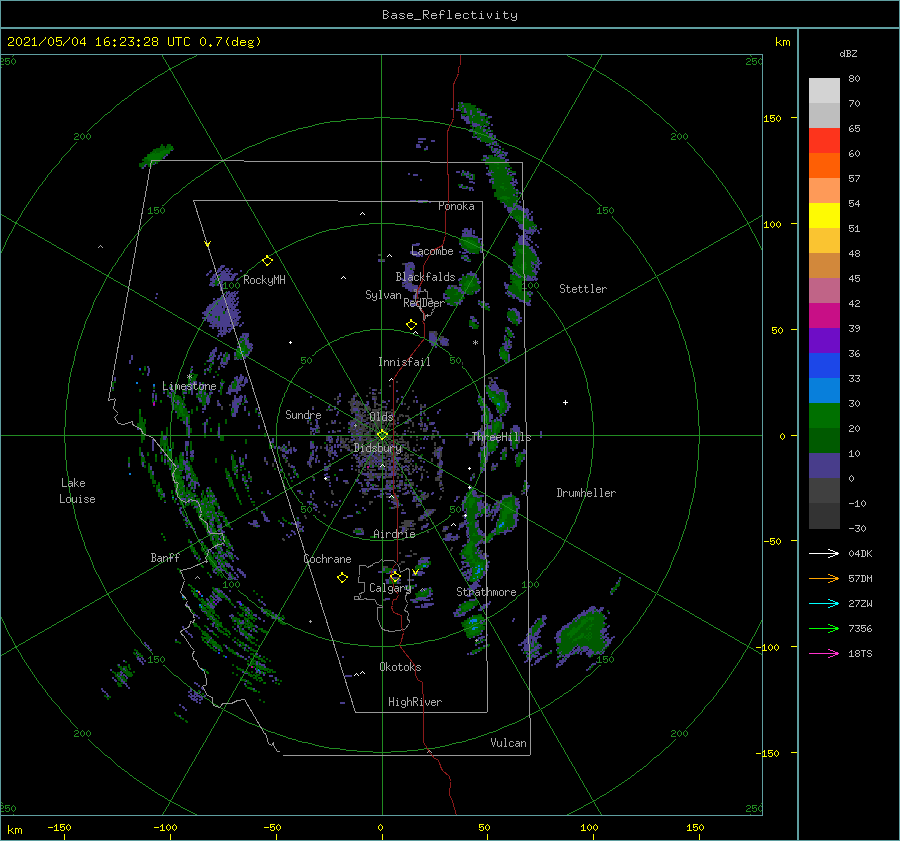Click the Airdrie label
The width and height of the screenshot is (900, 841).
click(x=394, y=534)
